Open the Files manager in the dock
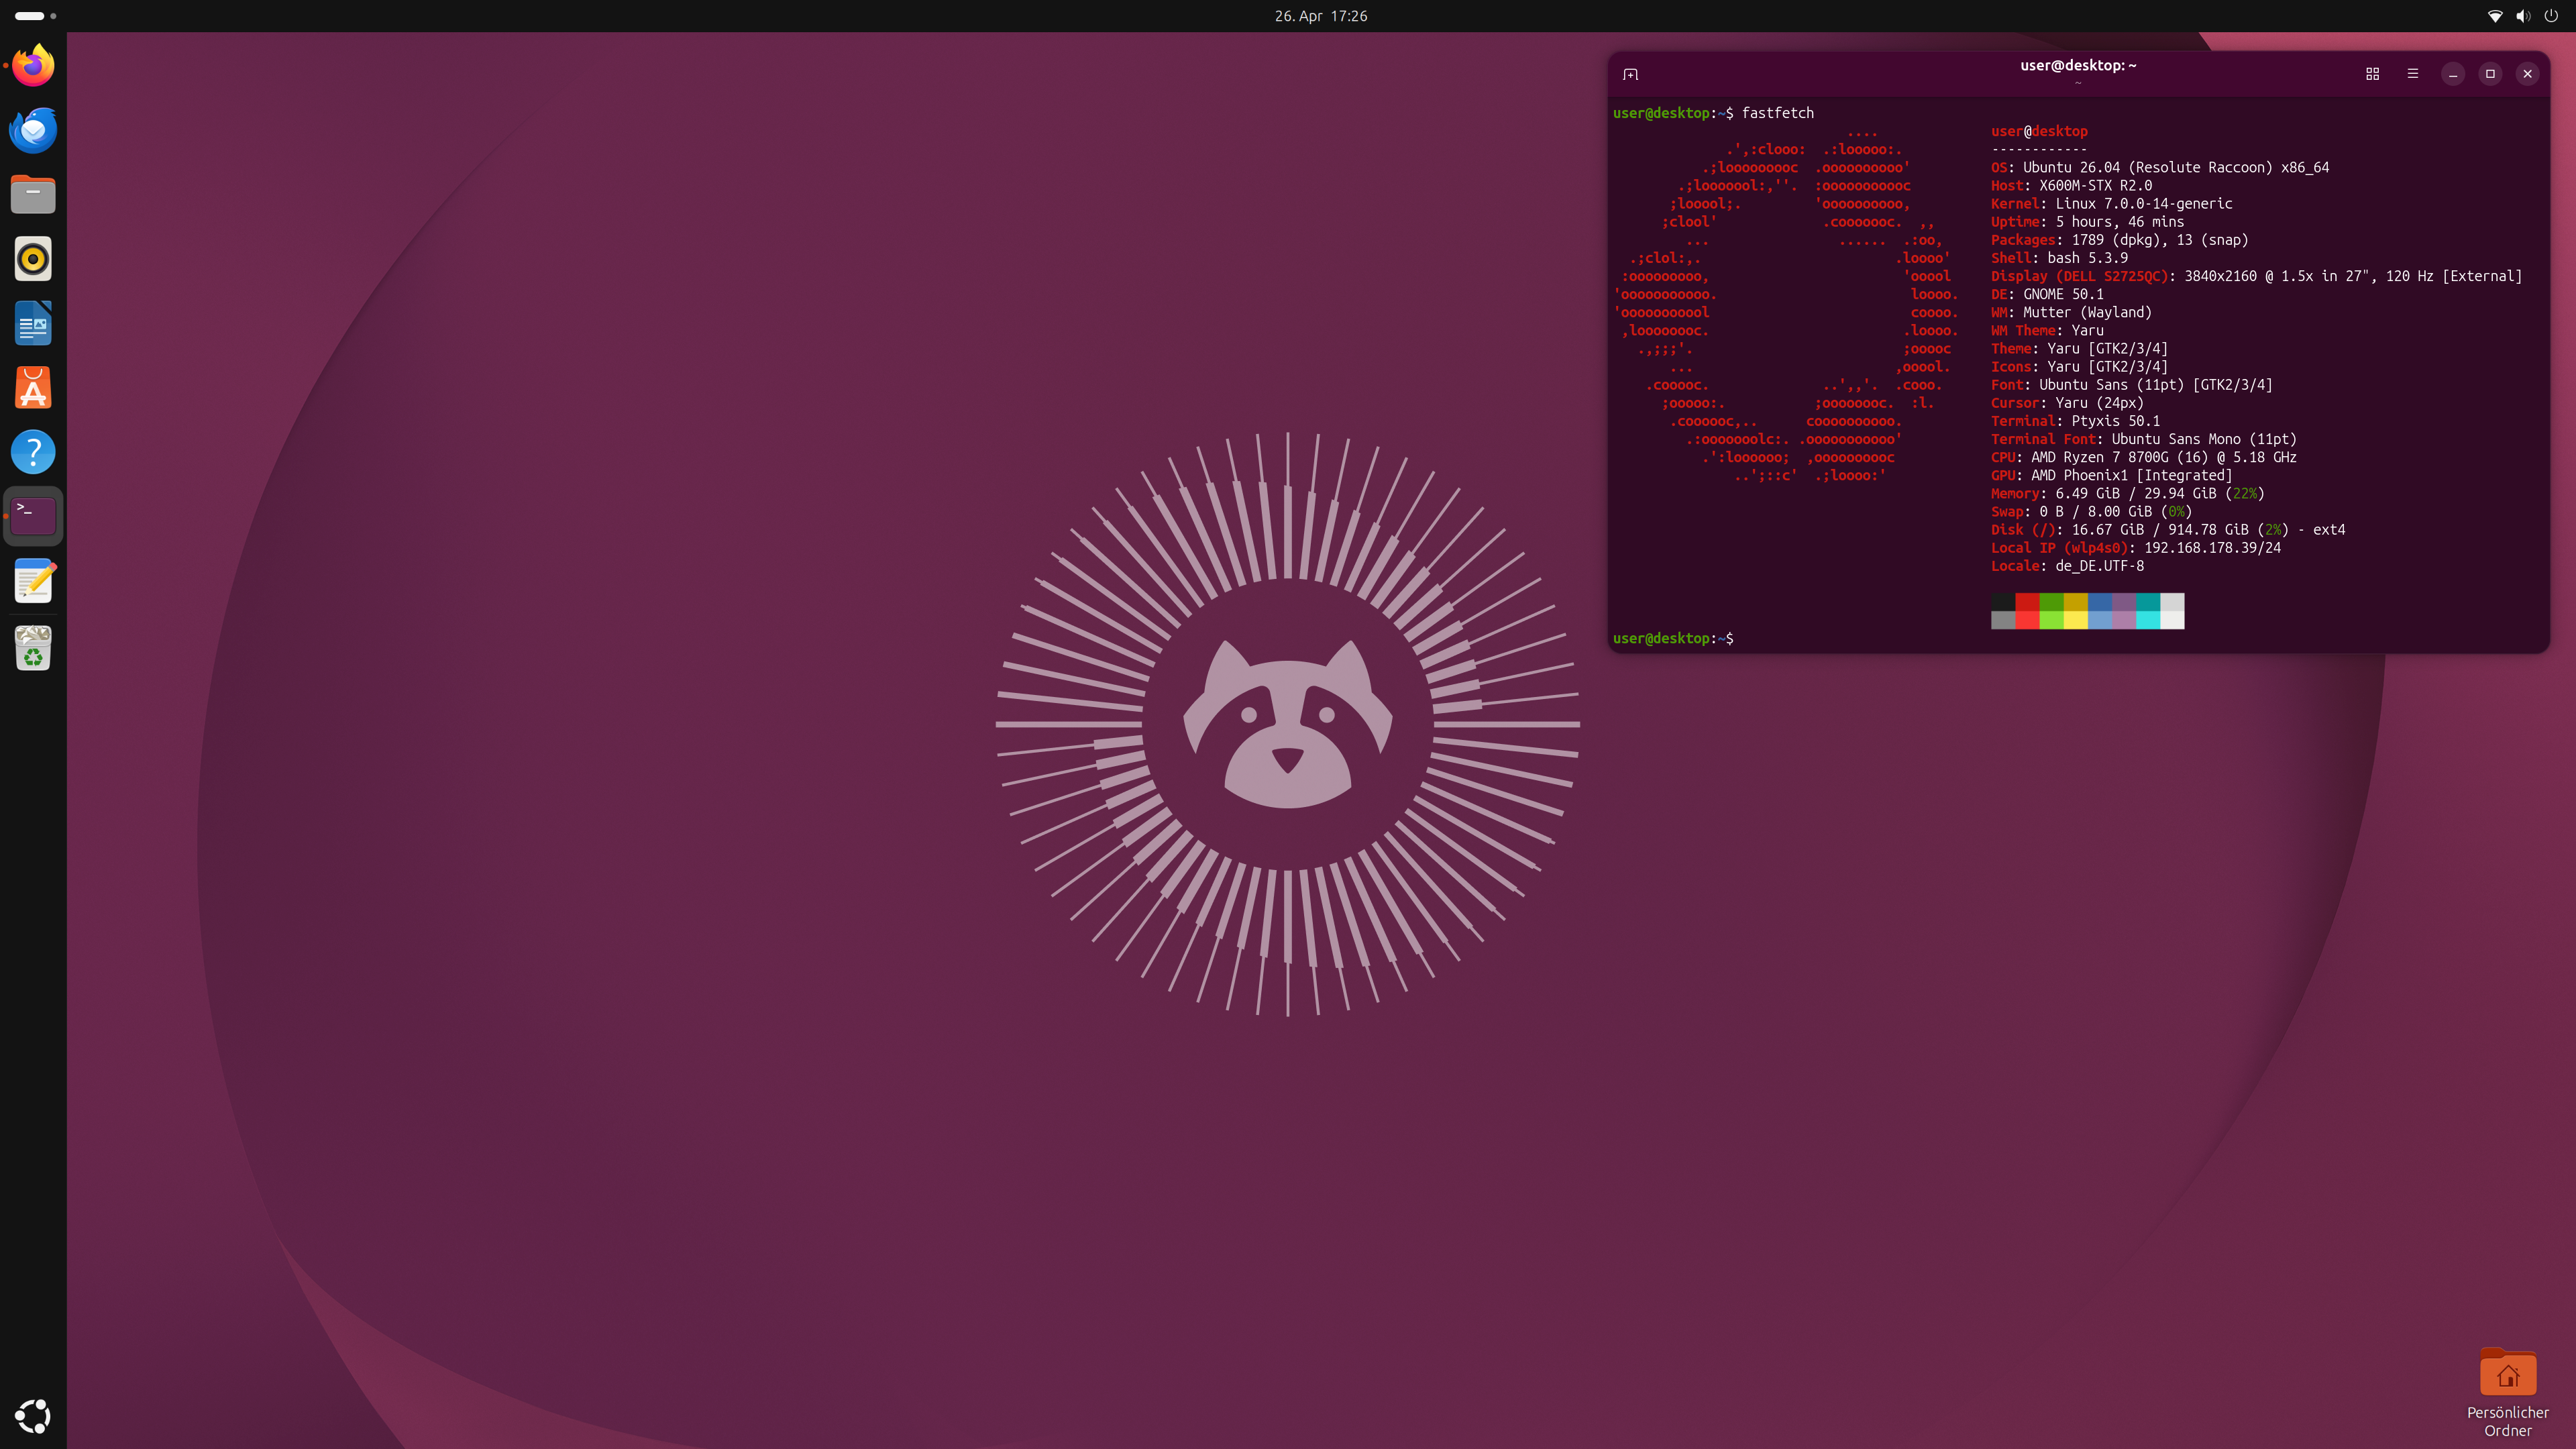The width and height of the screenshot is (2576, 1449). 33,194
